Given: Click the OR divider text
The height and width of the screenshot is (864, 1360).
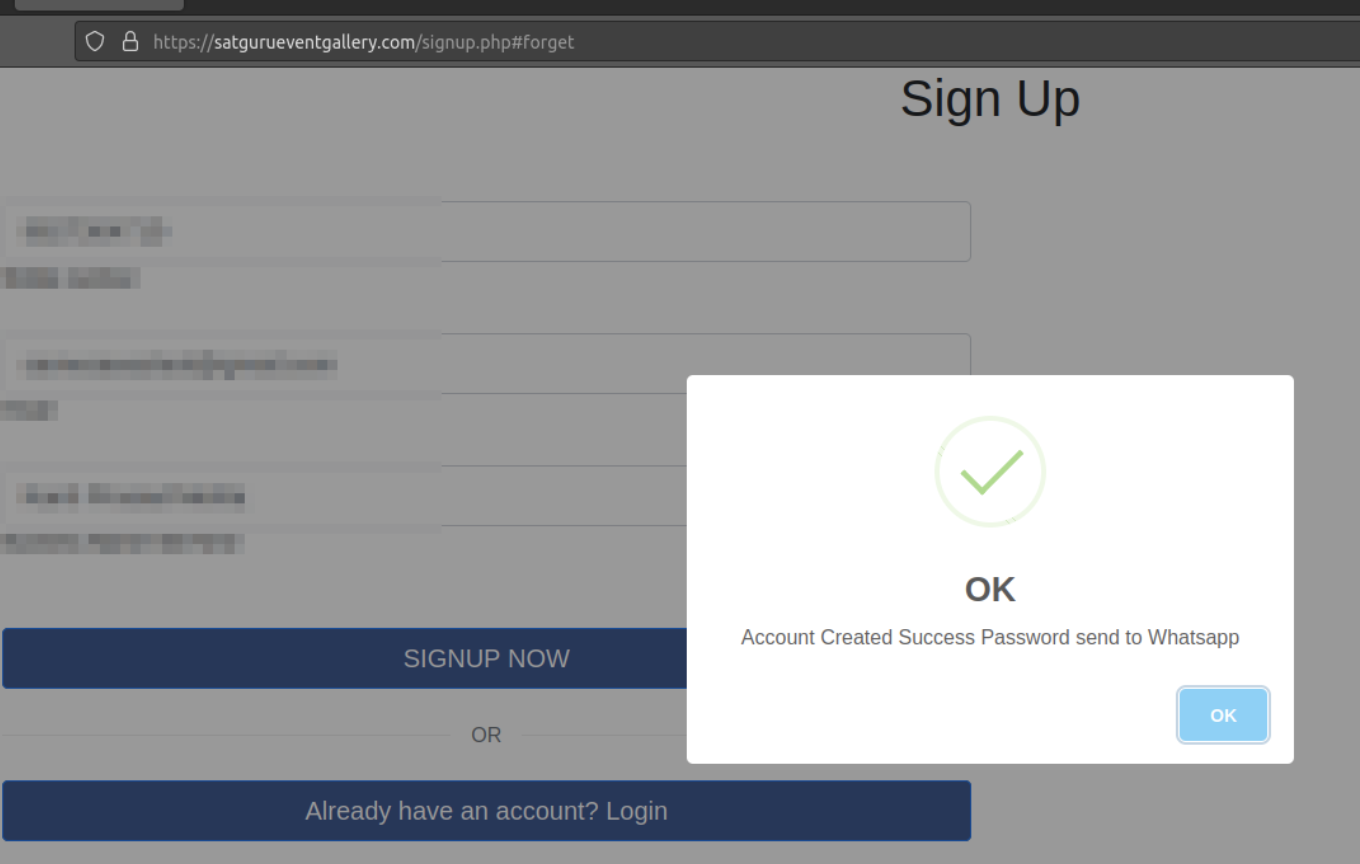Looking at the screenshot, I should pos(486,735).
